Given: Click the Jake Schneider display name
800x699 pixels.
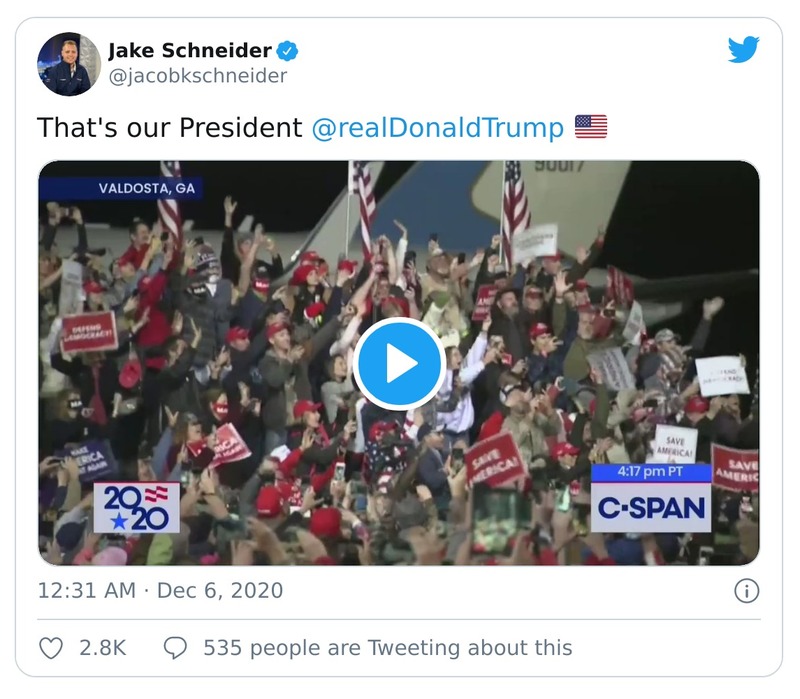Looking at the screenshot, I should point(188,51).
